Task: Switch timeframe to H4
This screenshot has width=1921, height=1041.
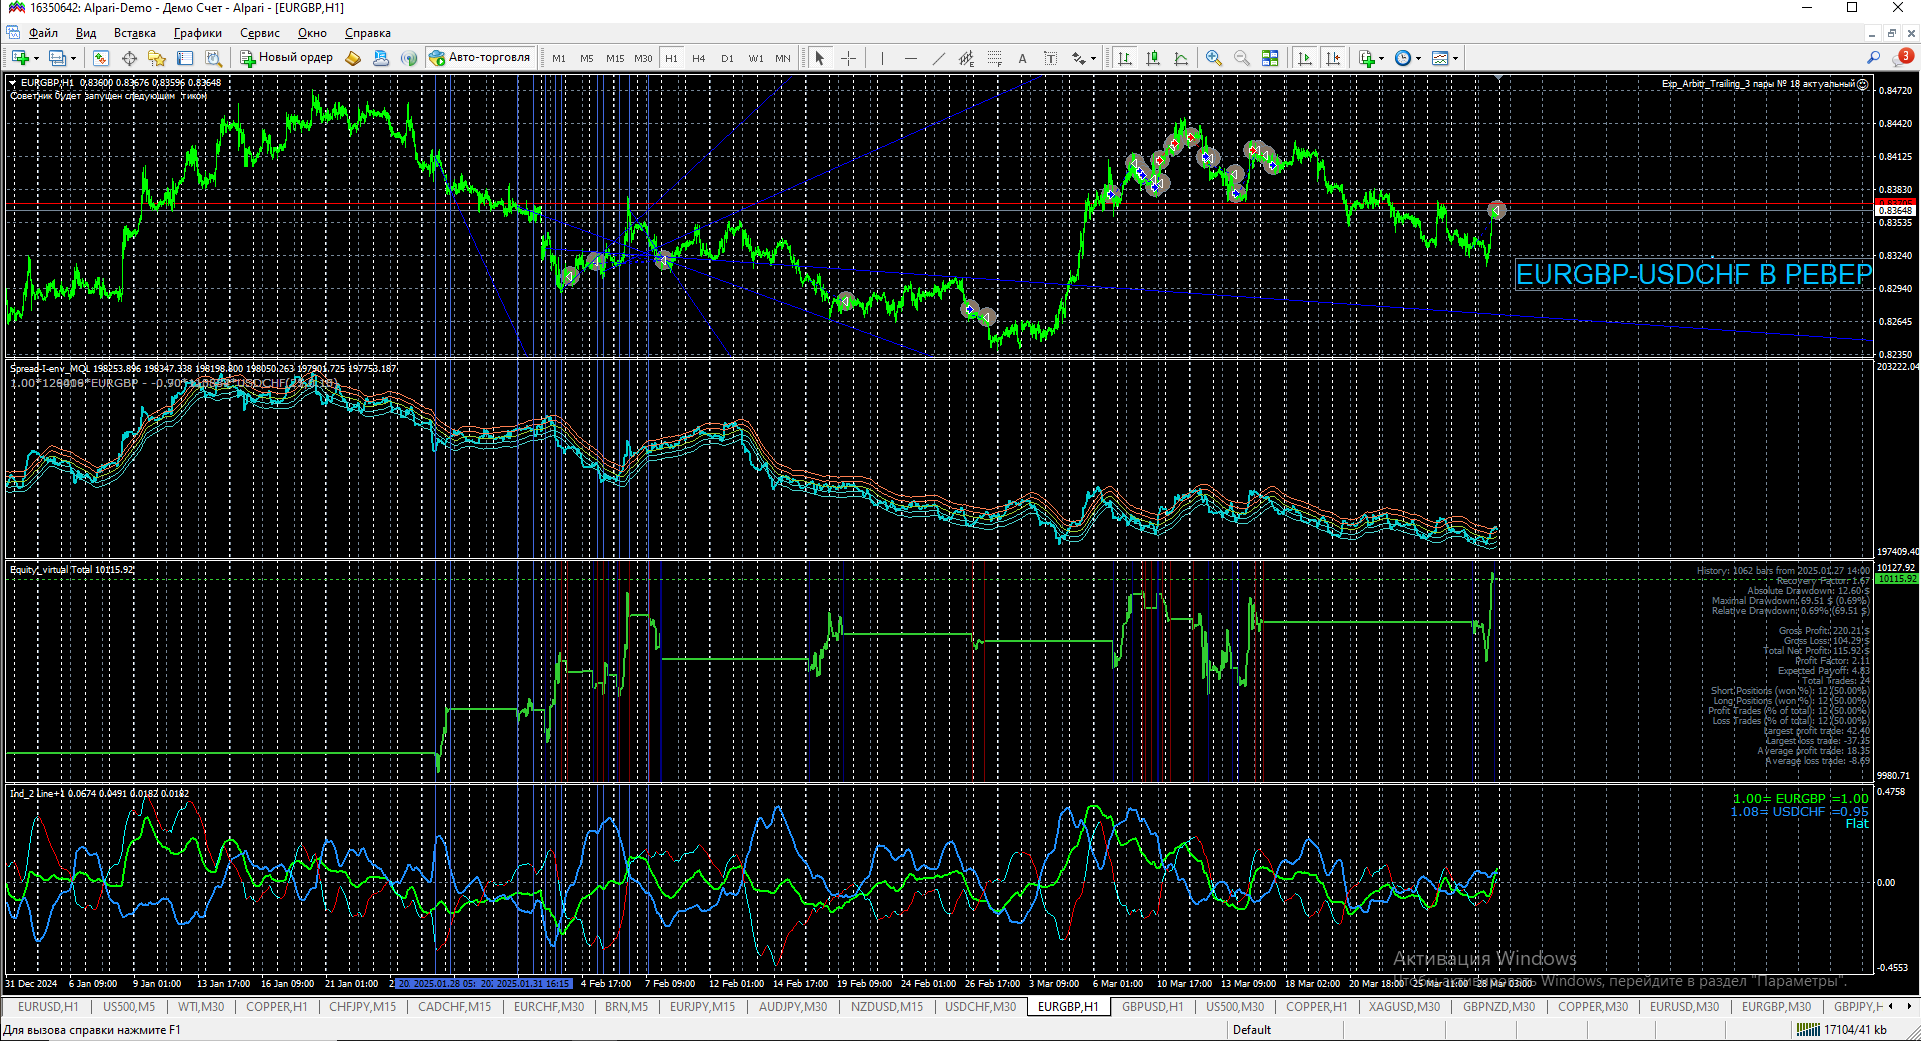Action: point(699,58)
